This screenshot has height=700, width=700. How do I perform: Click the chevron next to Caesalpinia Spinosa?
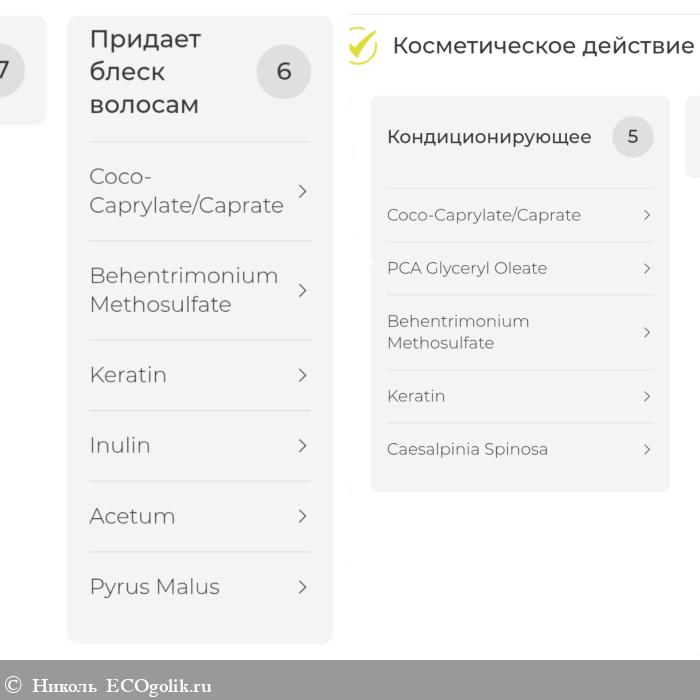(647, 449)
